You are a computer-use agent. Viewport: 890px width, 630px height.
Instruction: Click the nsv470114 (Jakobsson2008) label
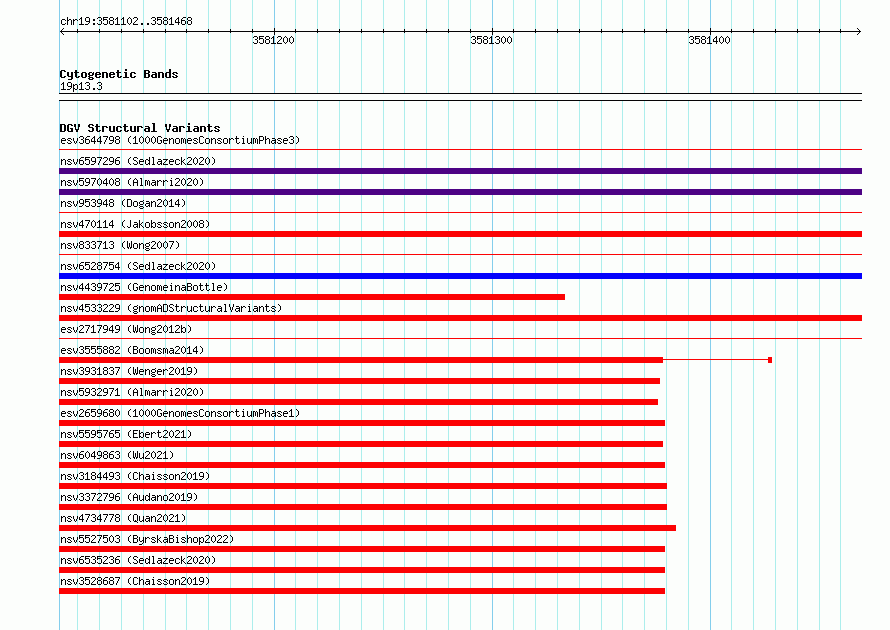click(x=135, y=224)
